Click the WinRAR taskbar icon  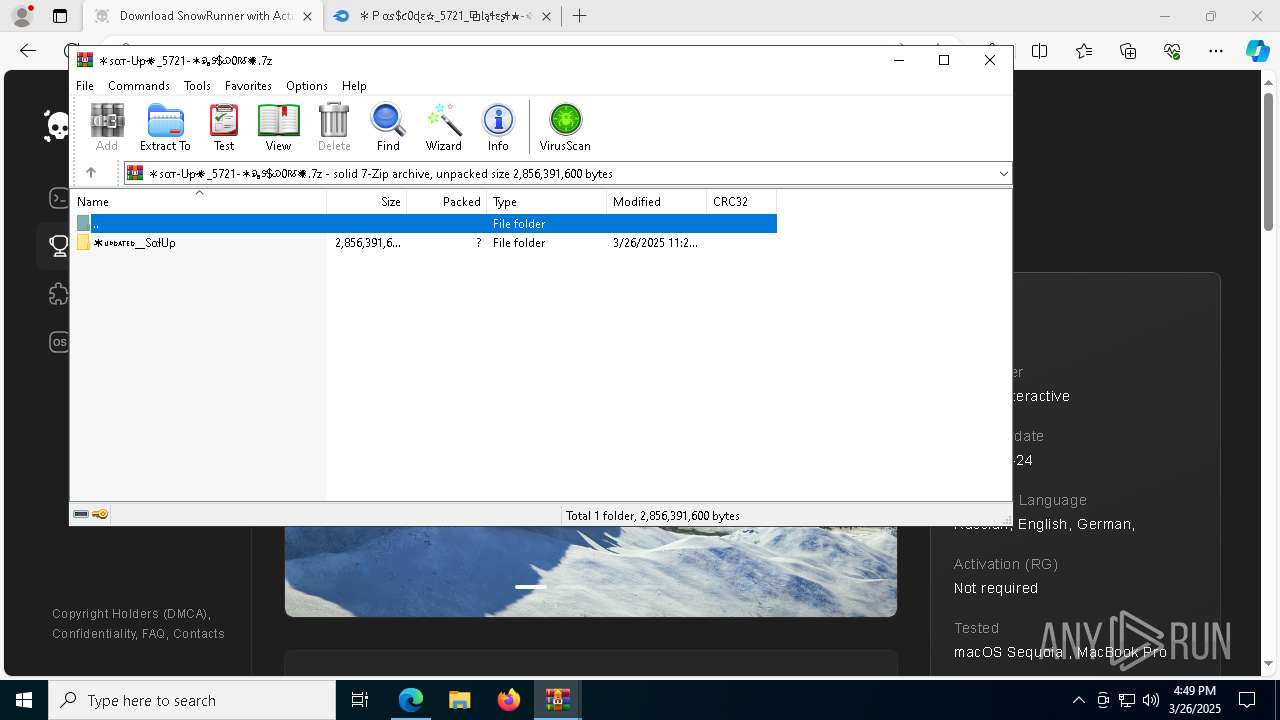[x=557, y=700]
